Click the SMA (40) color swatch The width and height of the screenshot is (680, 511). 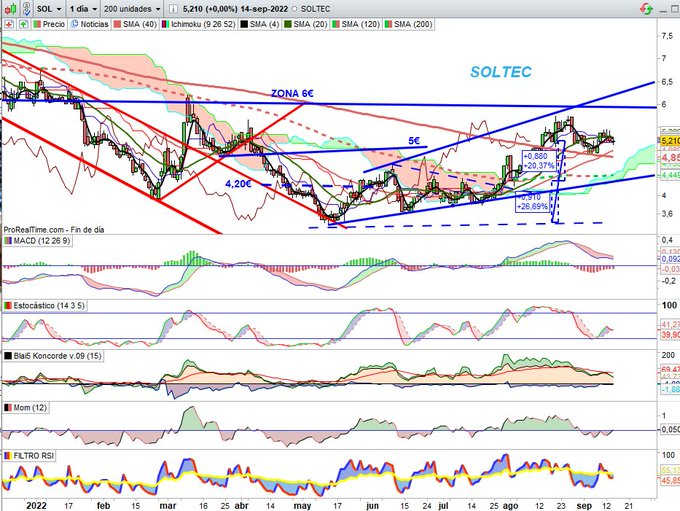[117, 24]
